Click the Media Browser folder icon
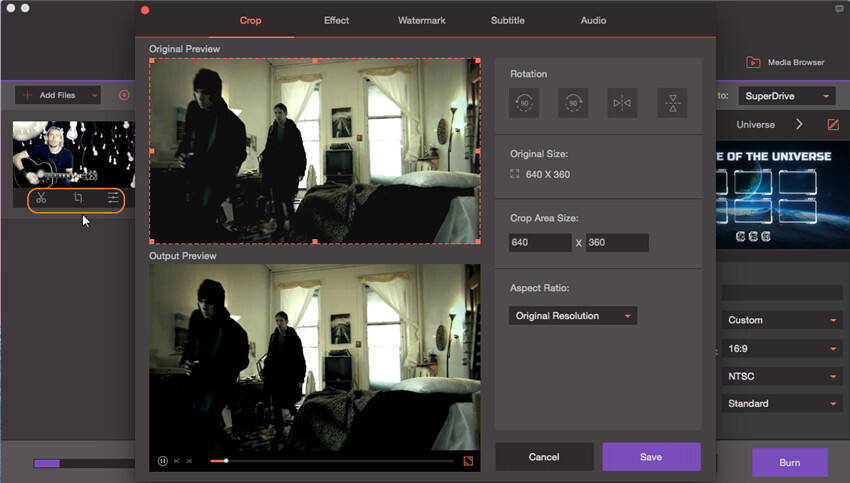The image size is (850, 483). point(753,62)
